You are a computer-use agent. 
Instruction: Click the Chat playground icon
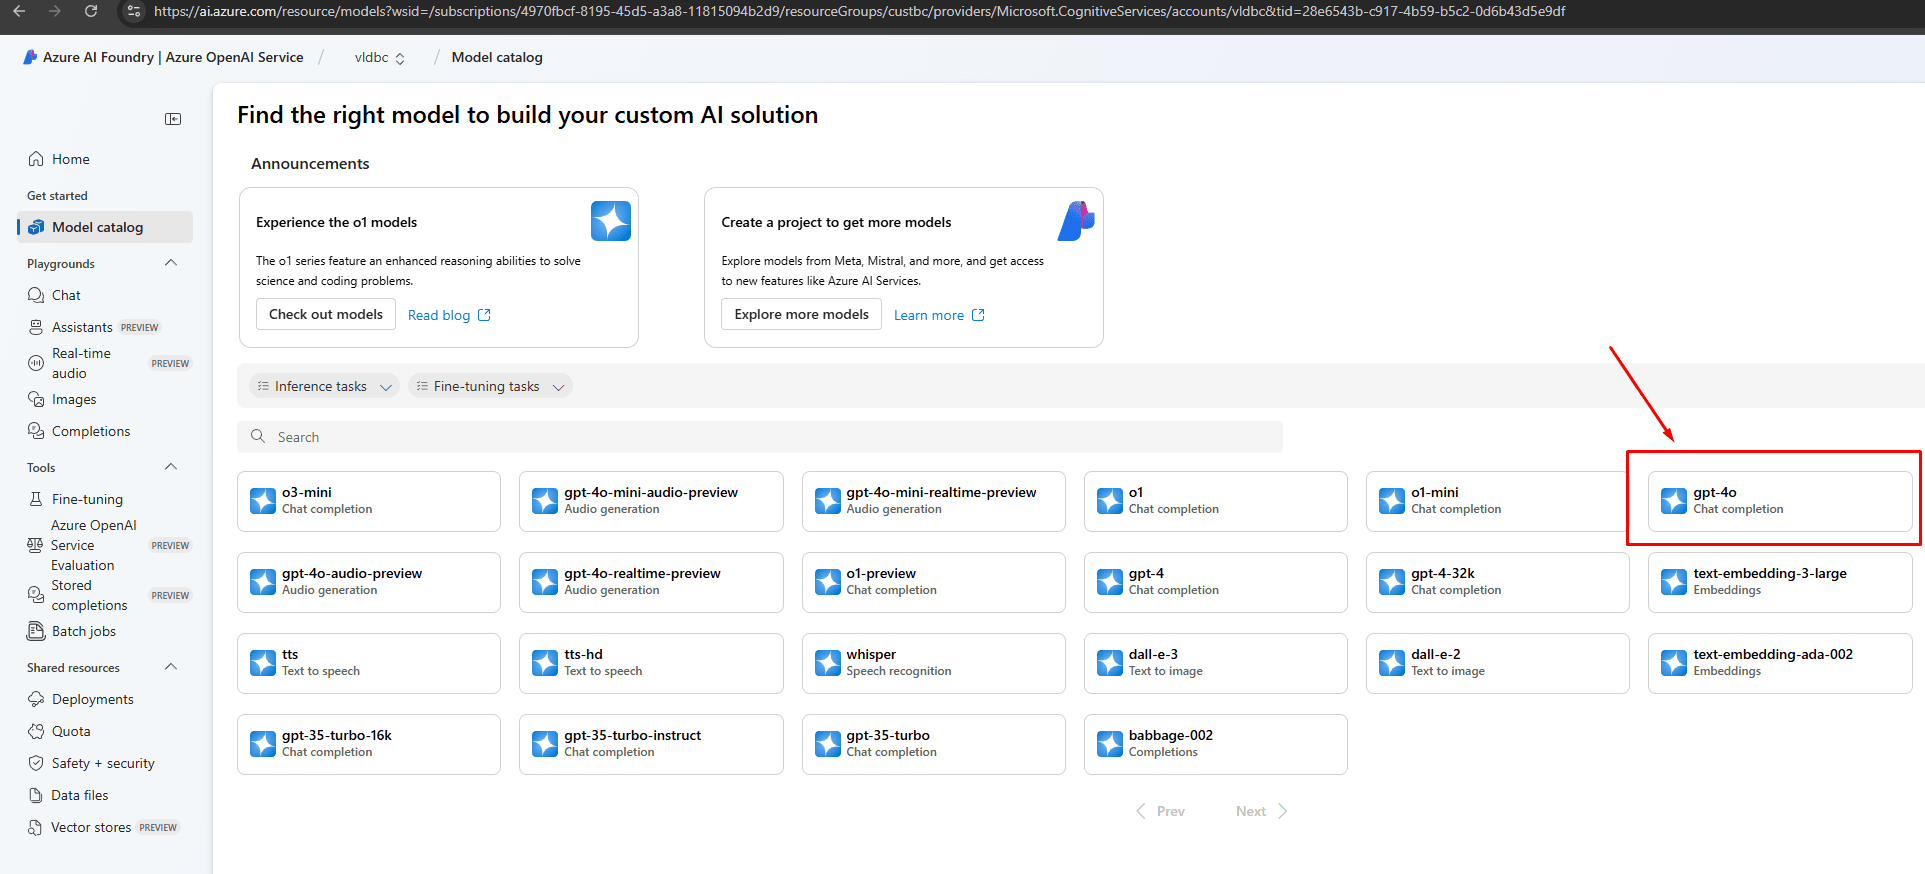pyautogui.click(x=36, y=295)
